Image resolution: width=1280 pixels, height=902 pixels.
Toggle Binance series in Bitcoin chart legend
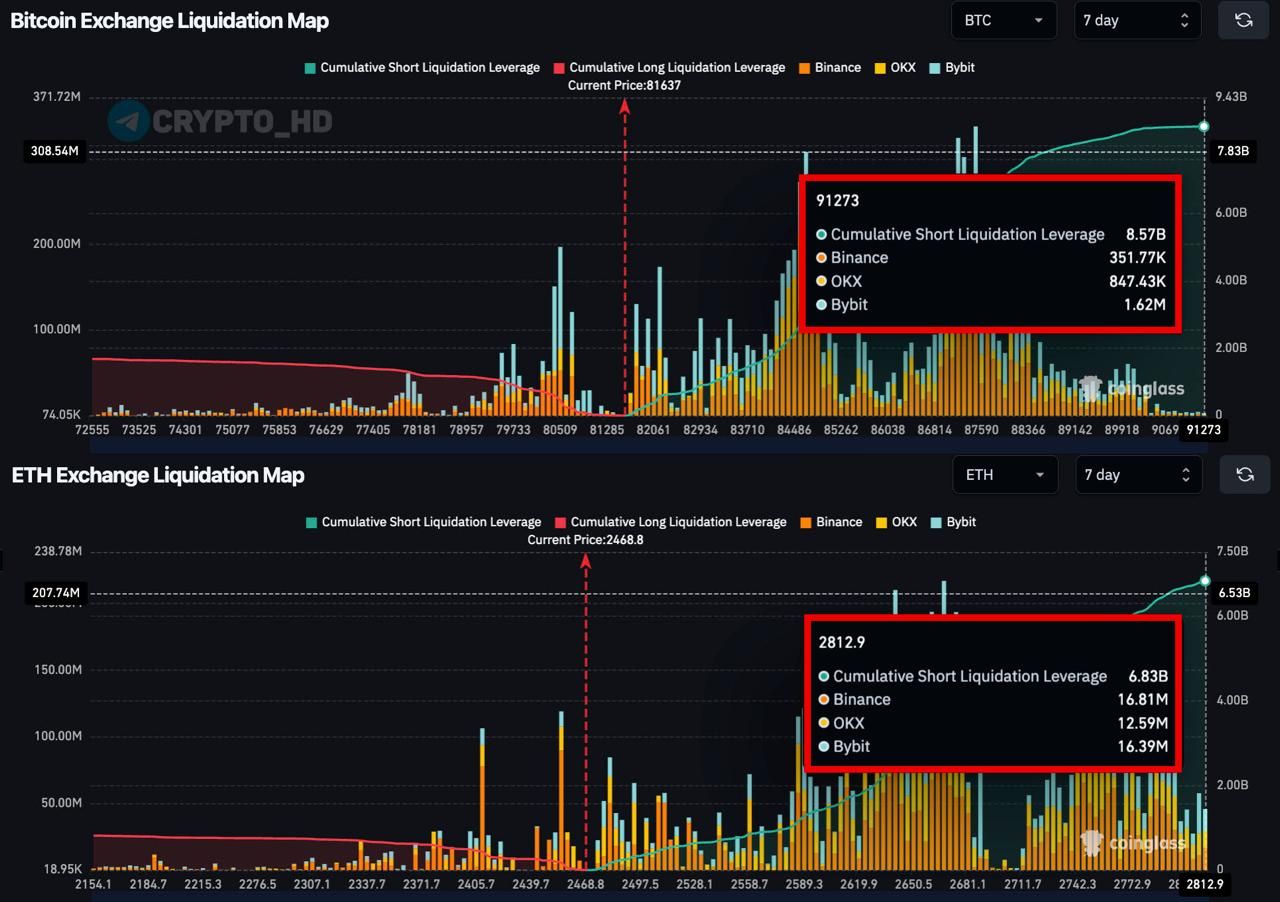pos(830,68)
